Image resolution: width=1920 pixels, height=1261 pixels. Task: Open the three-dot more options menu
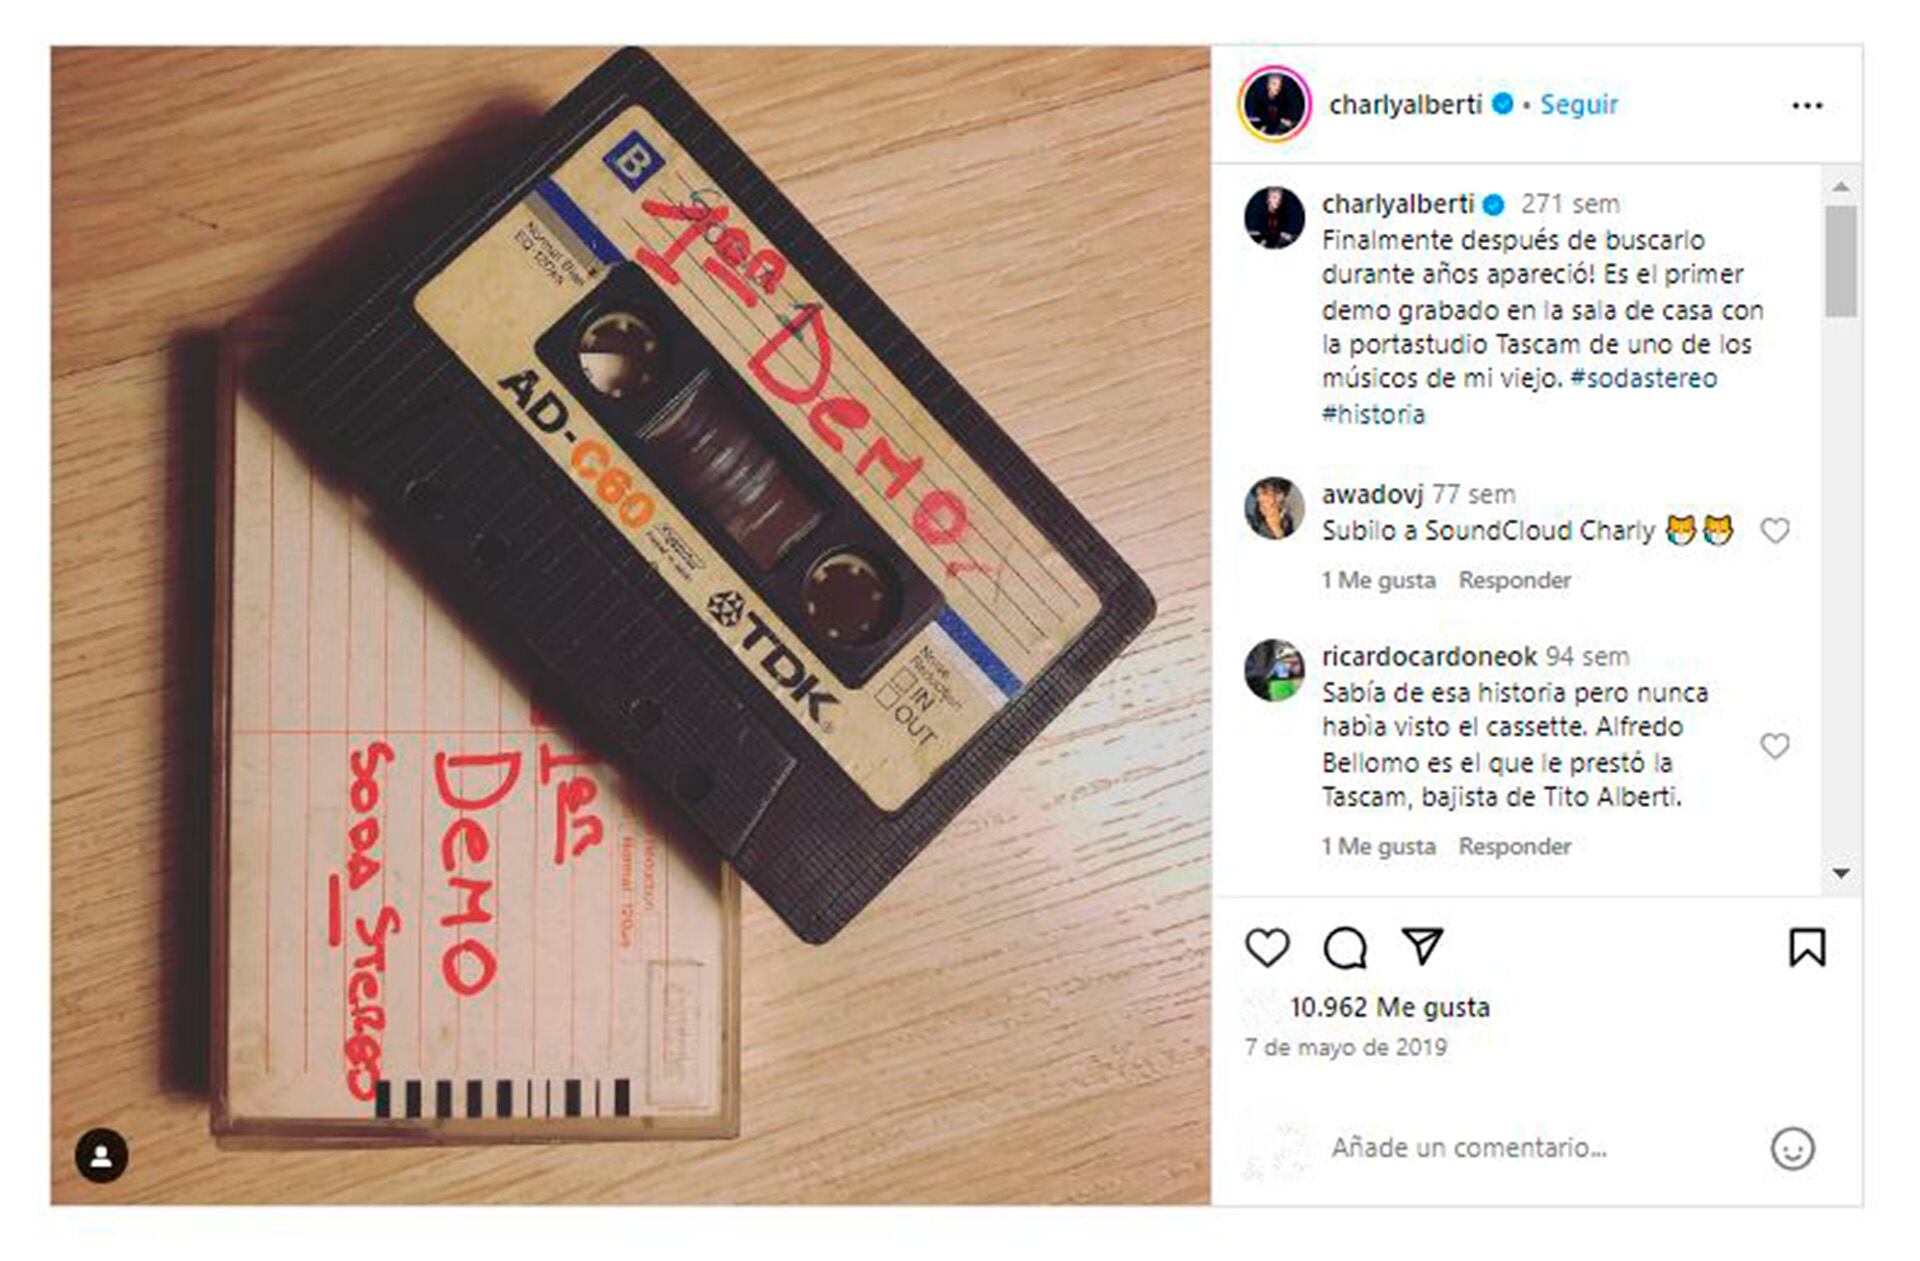[1807, 105]
